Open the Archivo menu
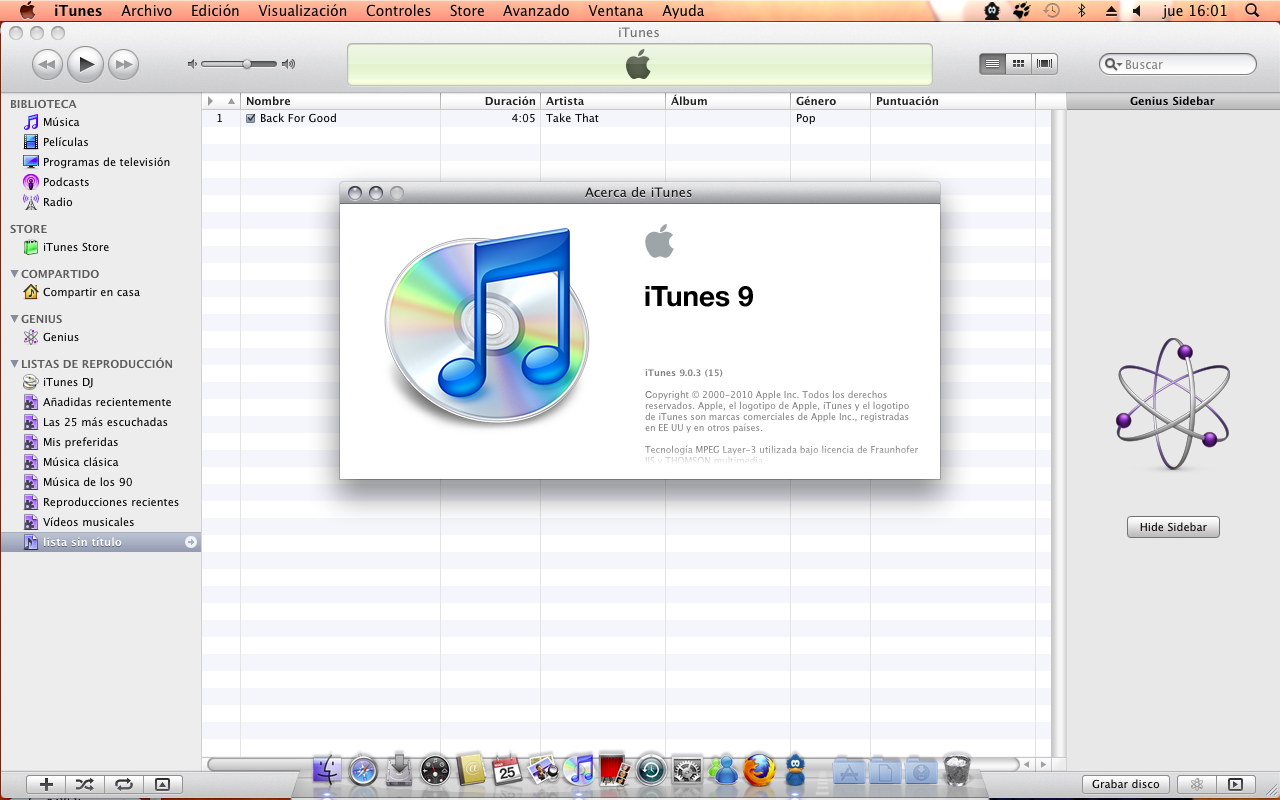The height and width of the screenshot is (800, 1280). pyautogui.click(x=147, y=11)
